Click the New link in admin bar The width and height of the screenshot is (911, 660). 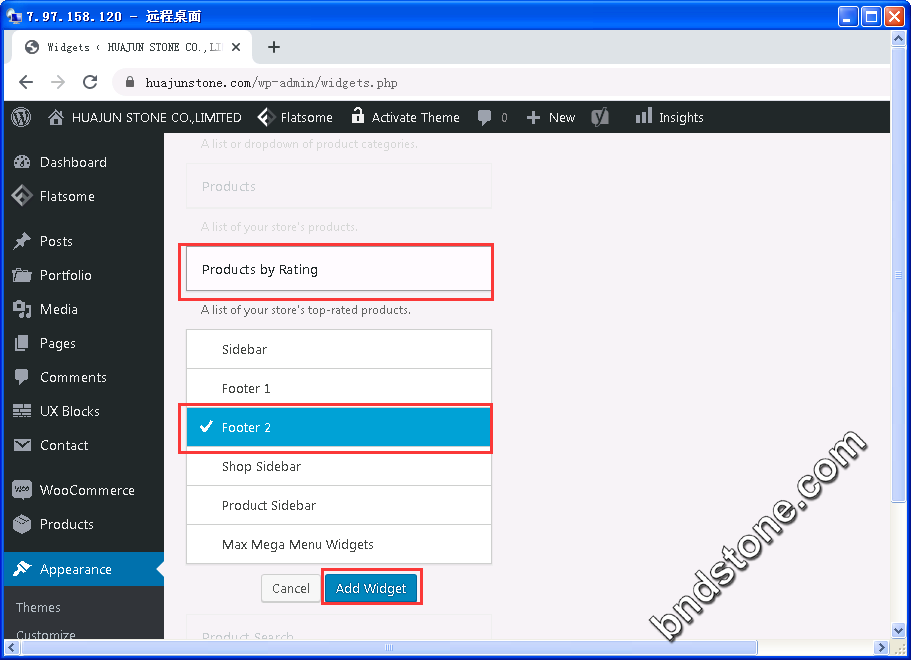[562, 117]
